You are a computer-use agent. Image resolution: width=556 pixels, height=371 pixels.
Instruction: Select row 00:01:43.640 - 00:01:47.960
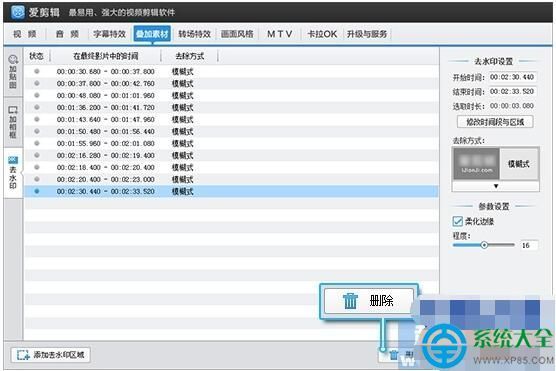pos(231,120)
